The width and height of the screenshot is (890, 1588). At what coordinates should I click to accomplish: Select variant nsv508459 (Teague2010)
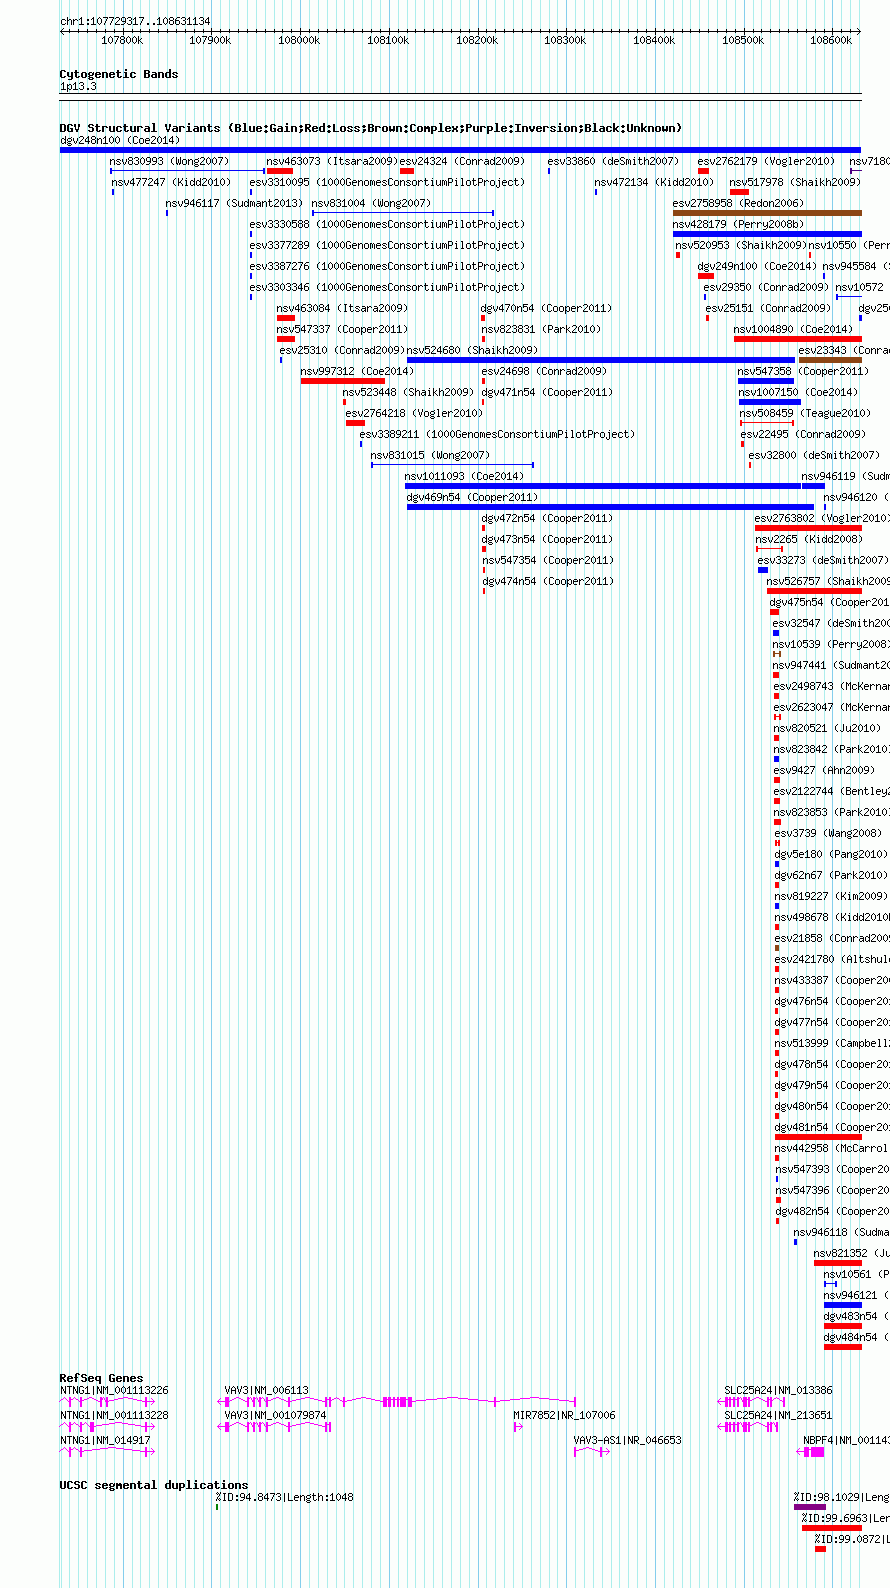coord(805,413)
